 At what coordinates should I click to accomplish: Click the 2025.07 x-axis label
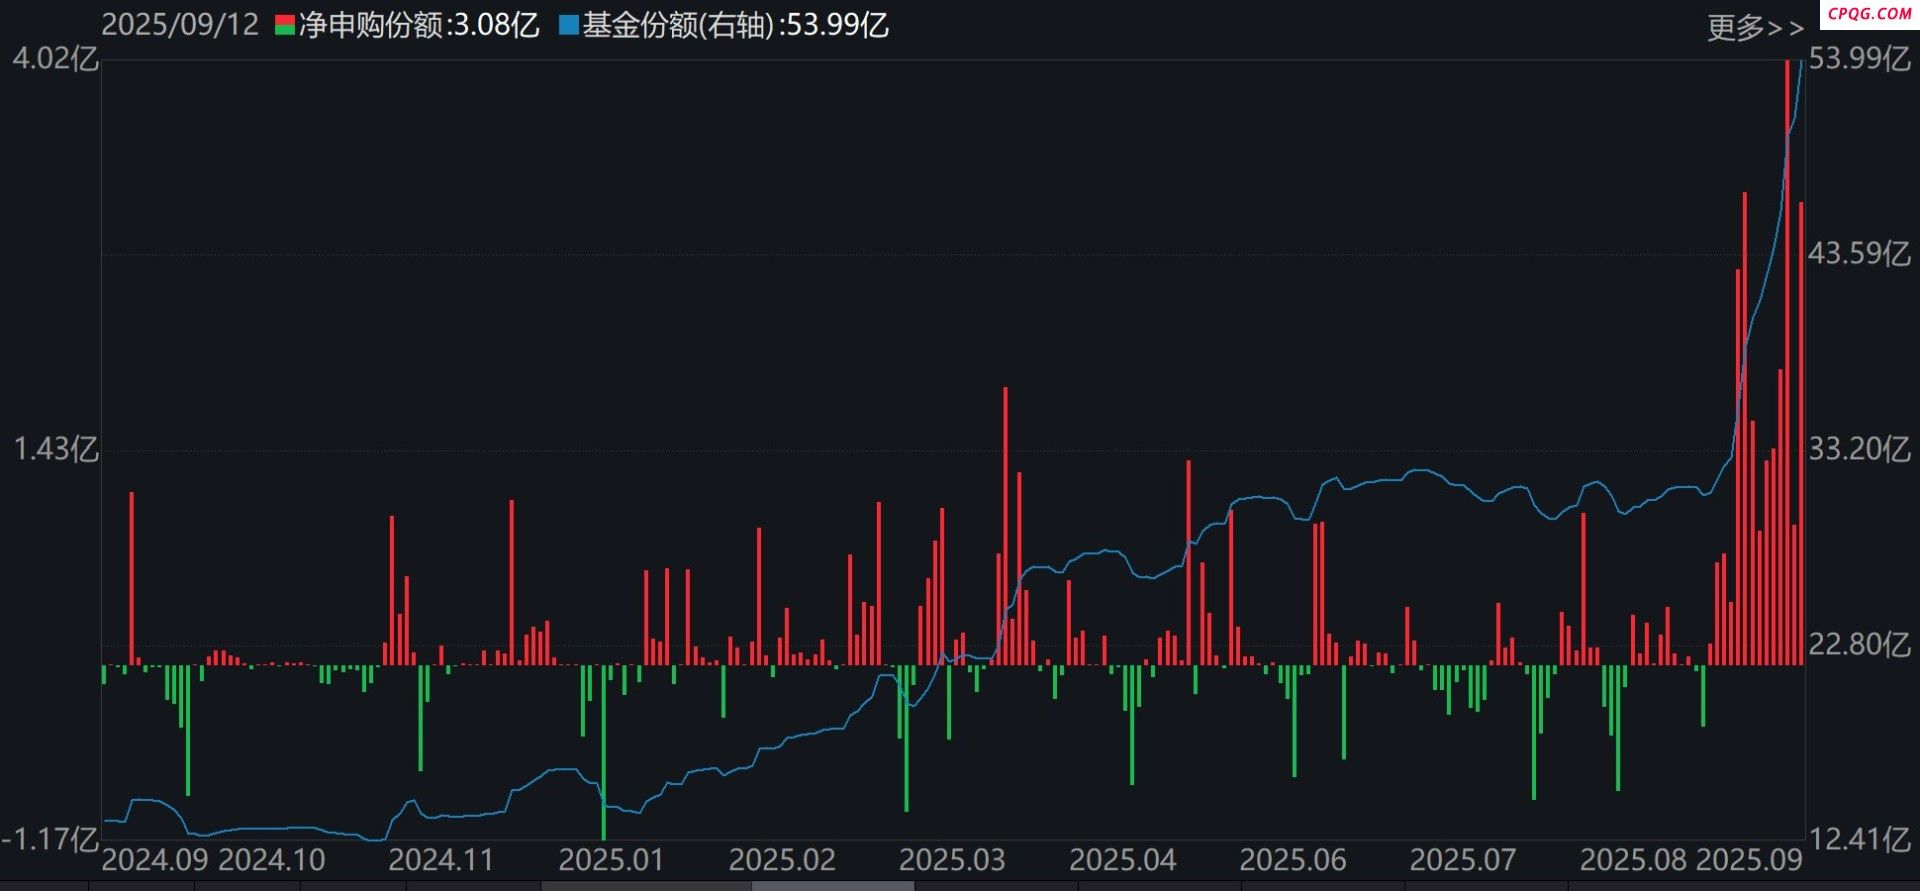tap(1463, 860)
